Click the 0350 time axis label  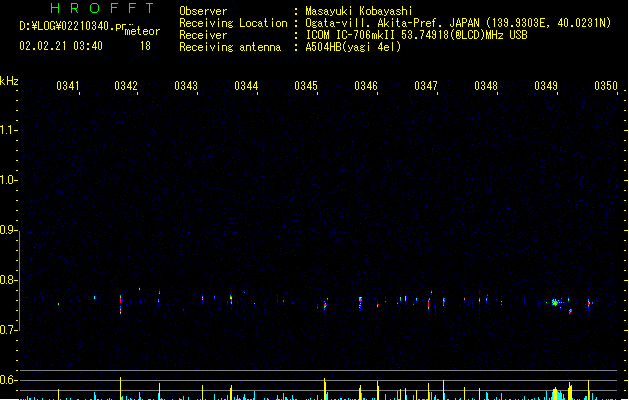(x=606, y=86)
